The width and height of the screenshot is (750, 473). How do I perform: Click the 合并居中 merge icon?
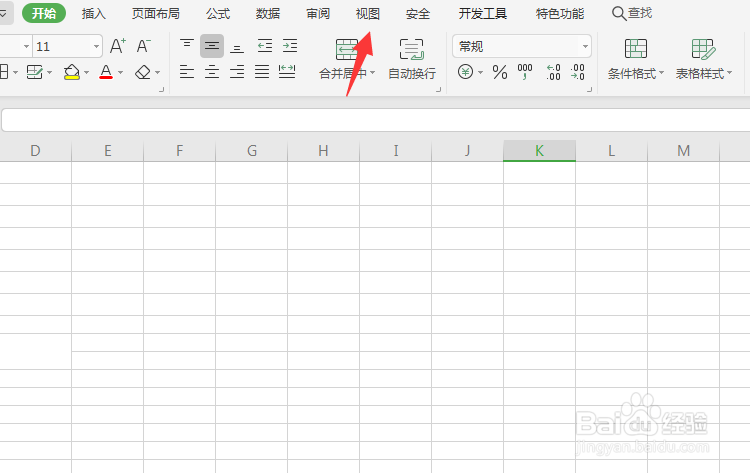pos(347,49)
